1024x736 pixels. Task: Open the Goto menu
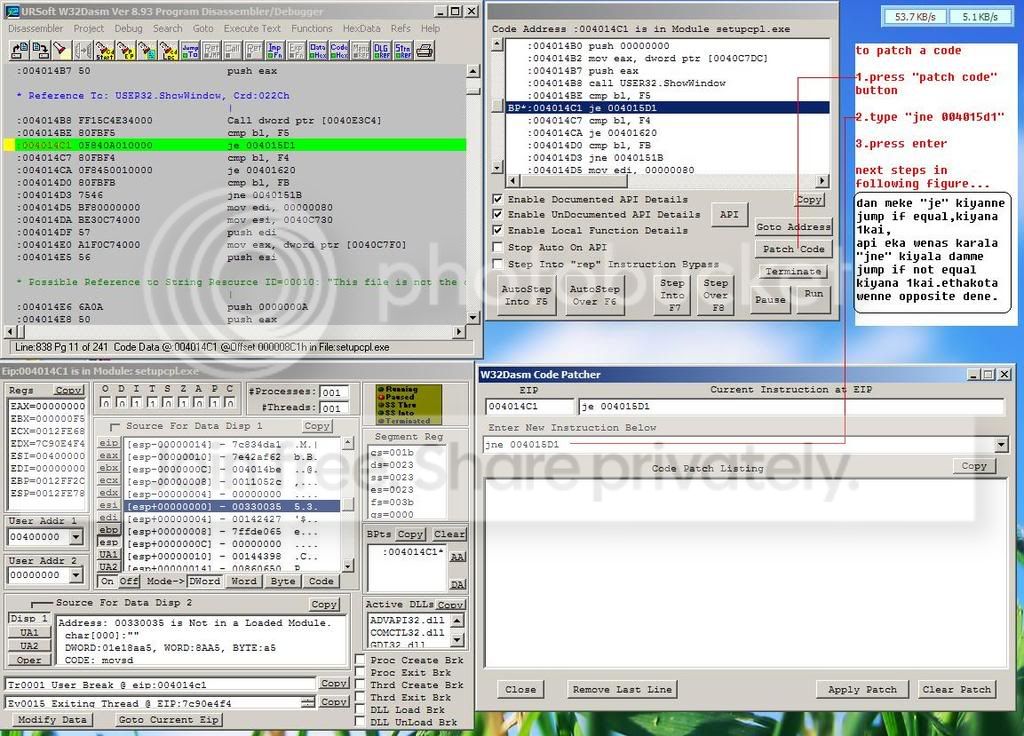(203, 29)
